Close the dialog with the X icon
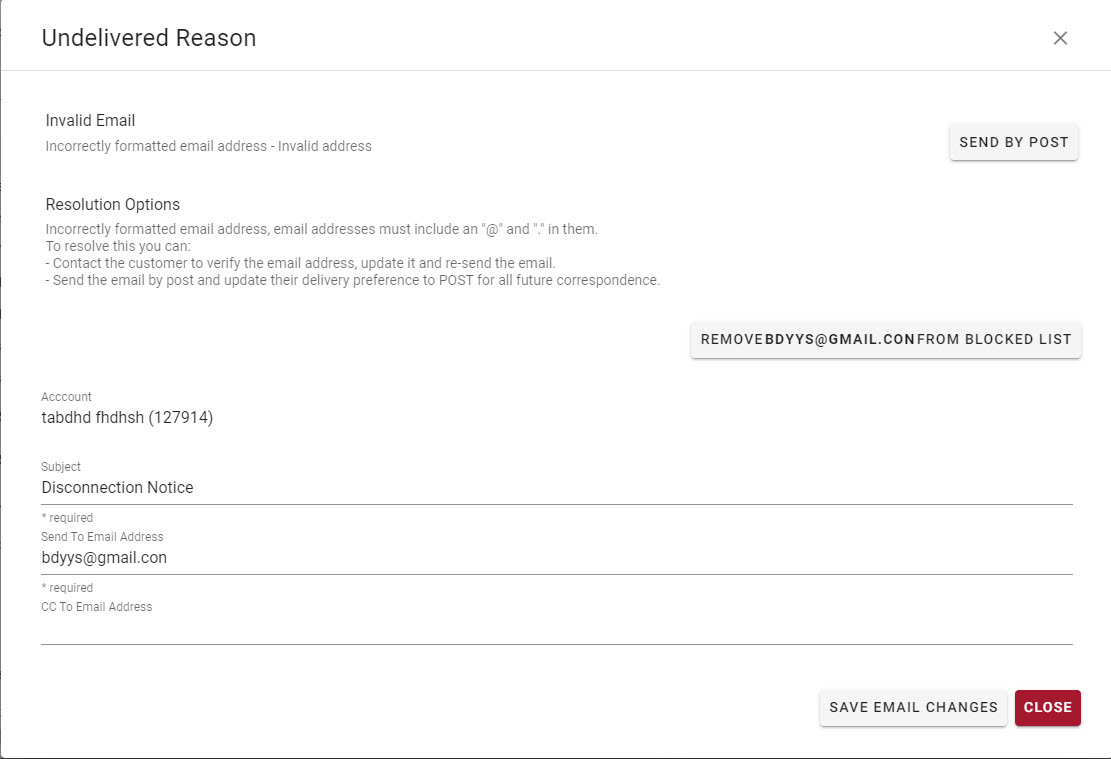The width and height of the screenshot is (1111, 759). 1060,38
